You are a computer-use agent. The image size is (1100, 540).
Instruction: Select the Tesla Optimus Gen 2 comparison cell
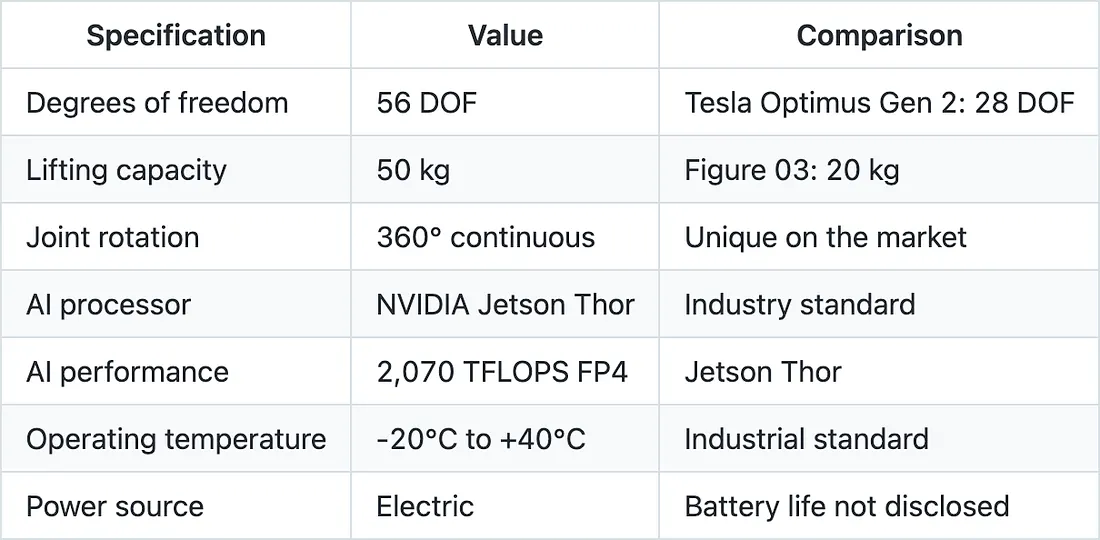click(879, 103)
